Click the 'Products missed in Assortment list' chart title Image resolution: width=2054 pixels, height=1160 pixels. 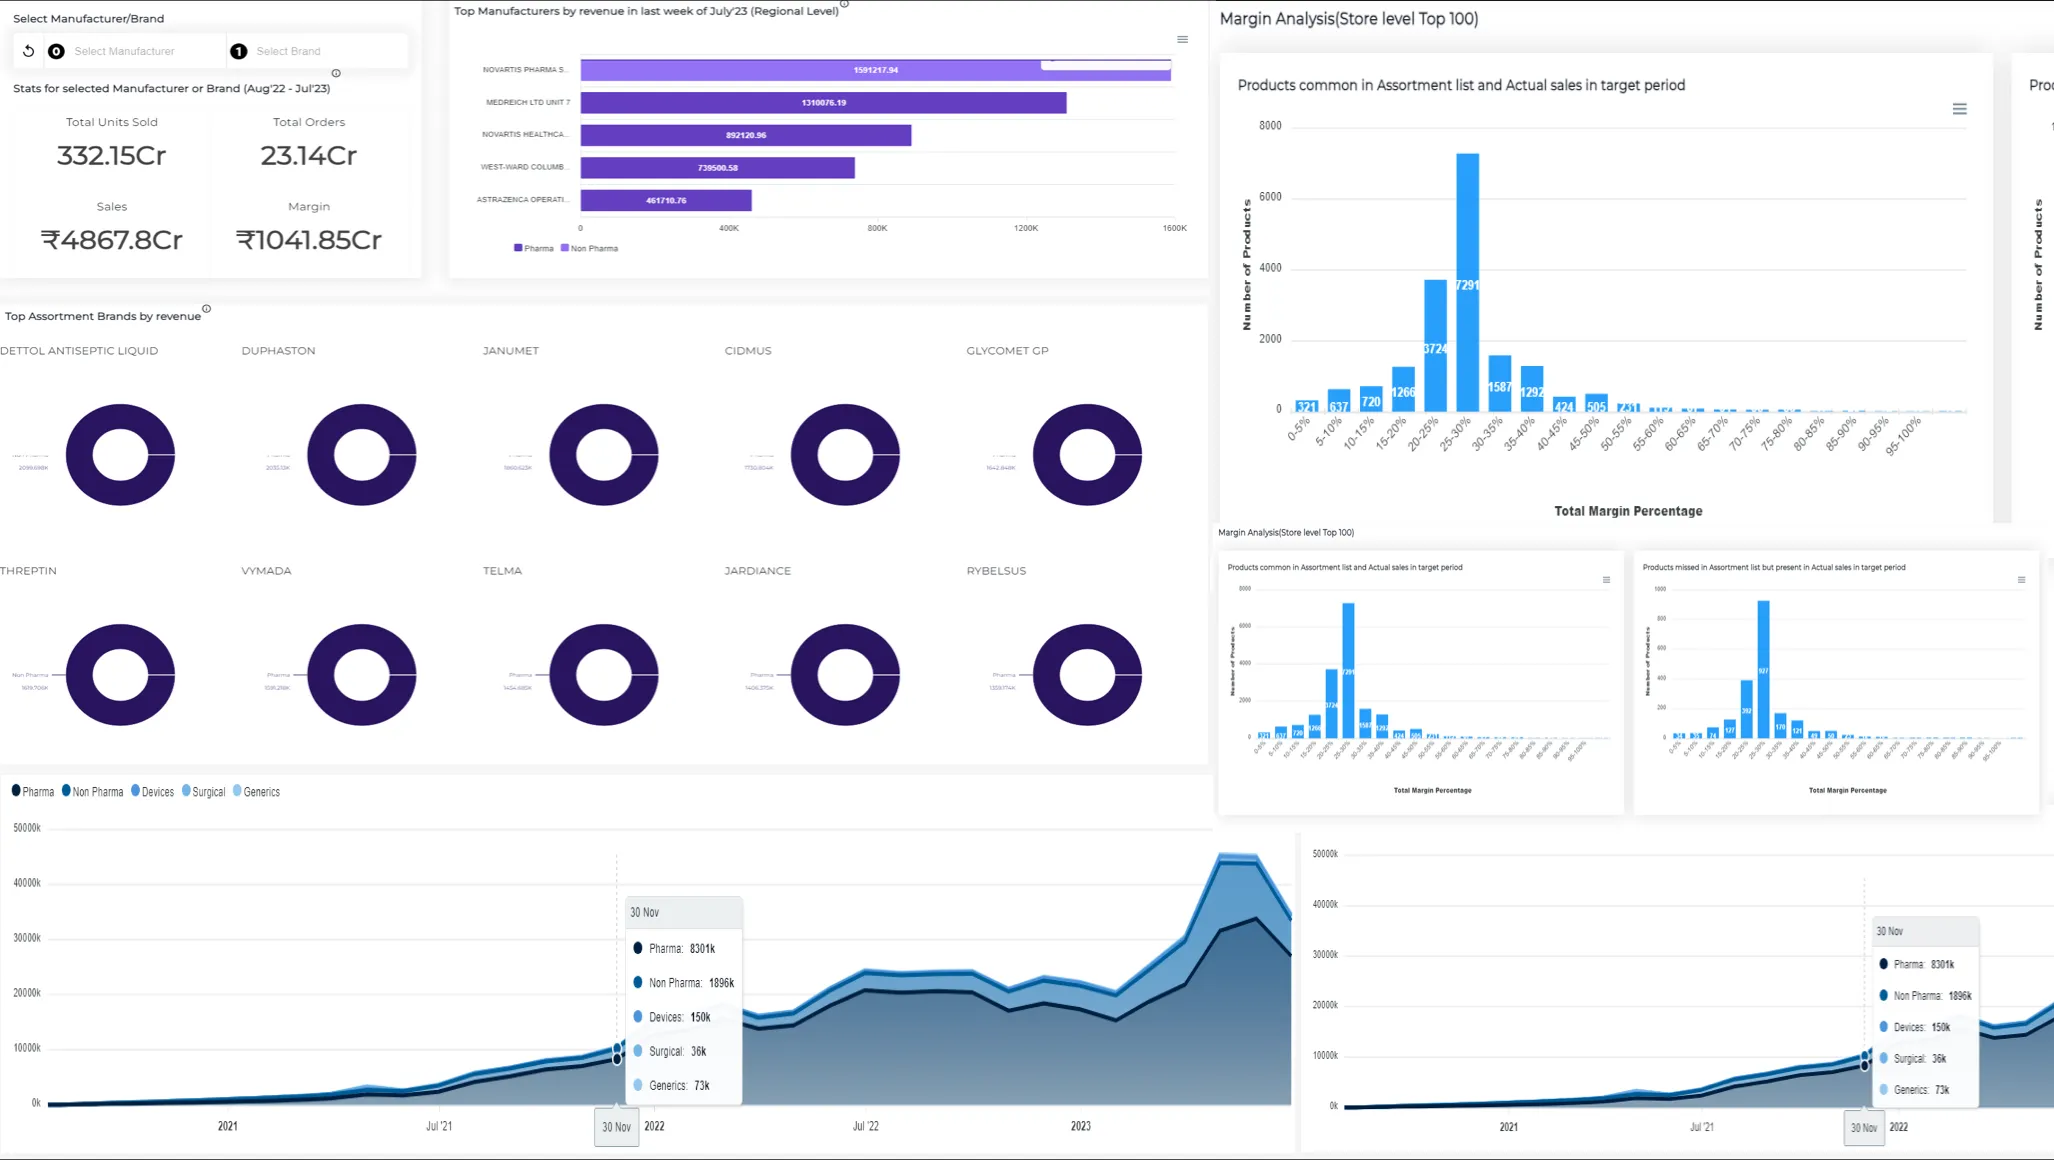click(1773, 567)
